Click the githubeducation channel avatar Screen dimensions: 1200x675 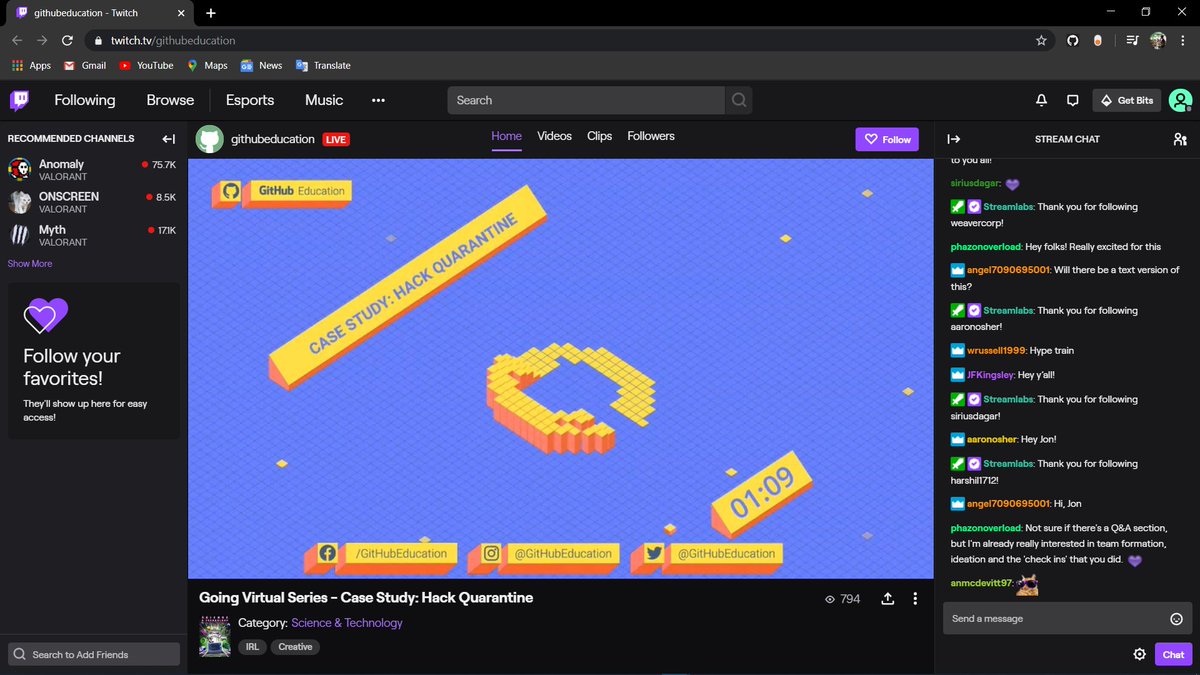coord(209,139)
